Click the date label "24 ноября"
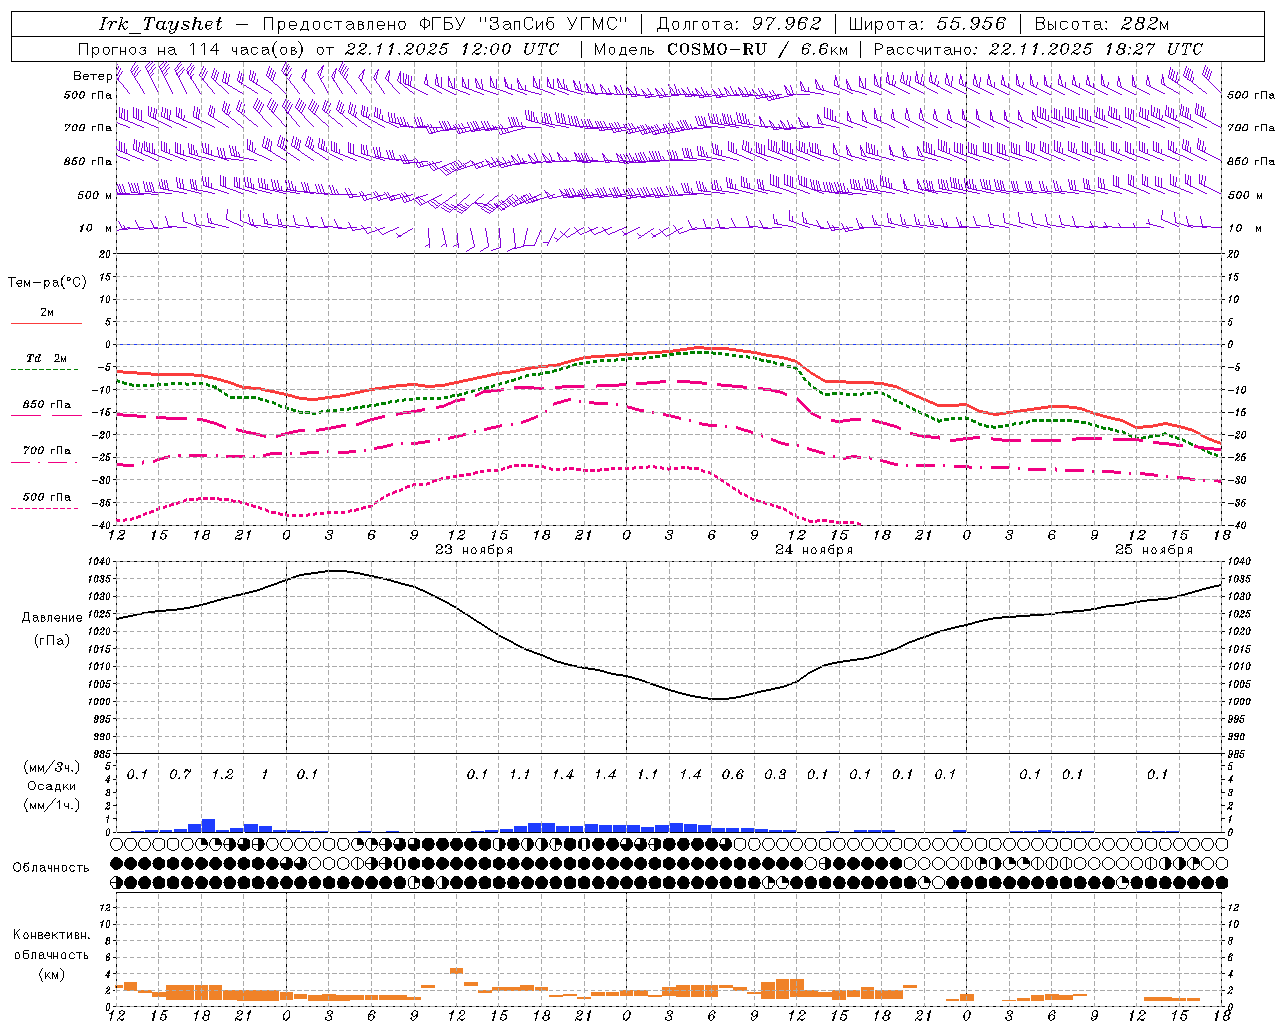 pyautogui.click(x=814, y=550)
